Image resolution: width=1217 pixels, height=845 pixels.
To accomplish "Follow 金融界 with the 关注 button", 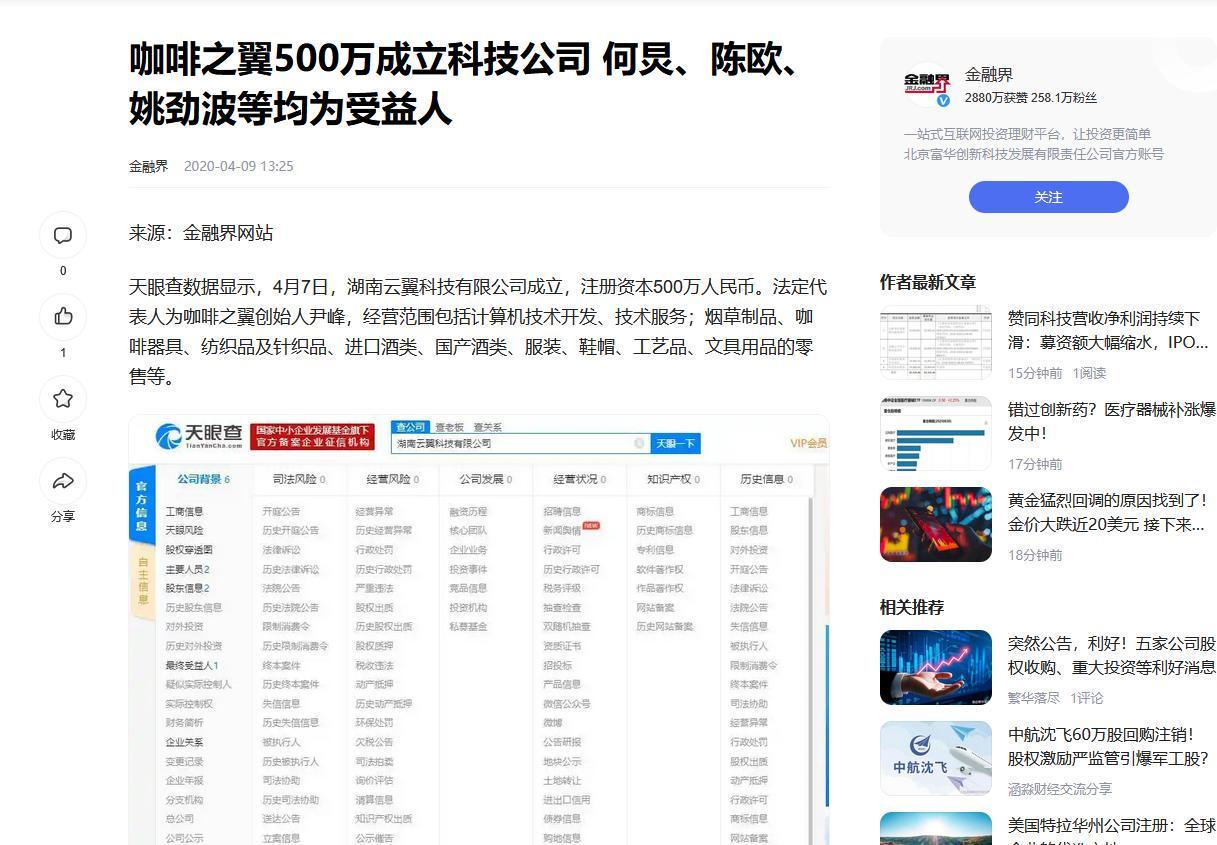I will [1048, 197].
